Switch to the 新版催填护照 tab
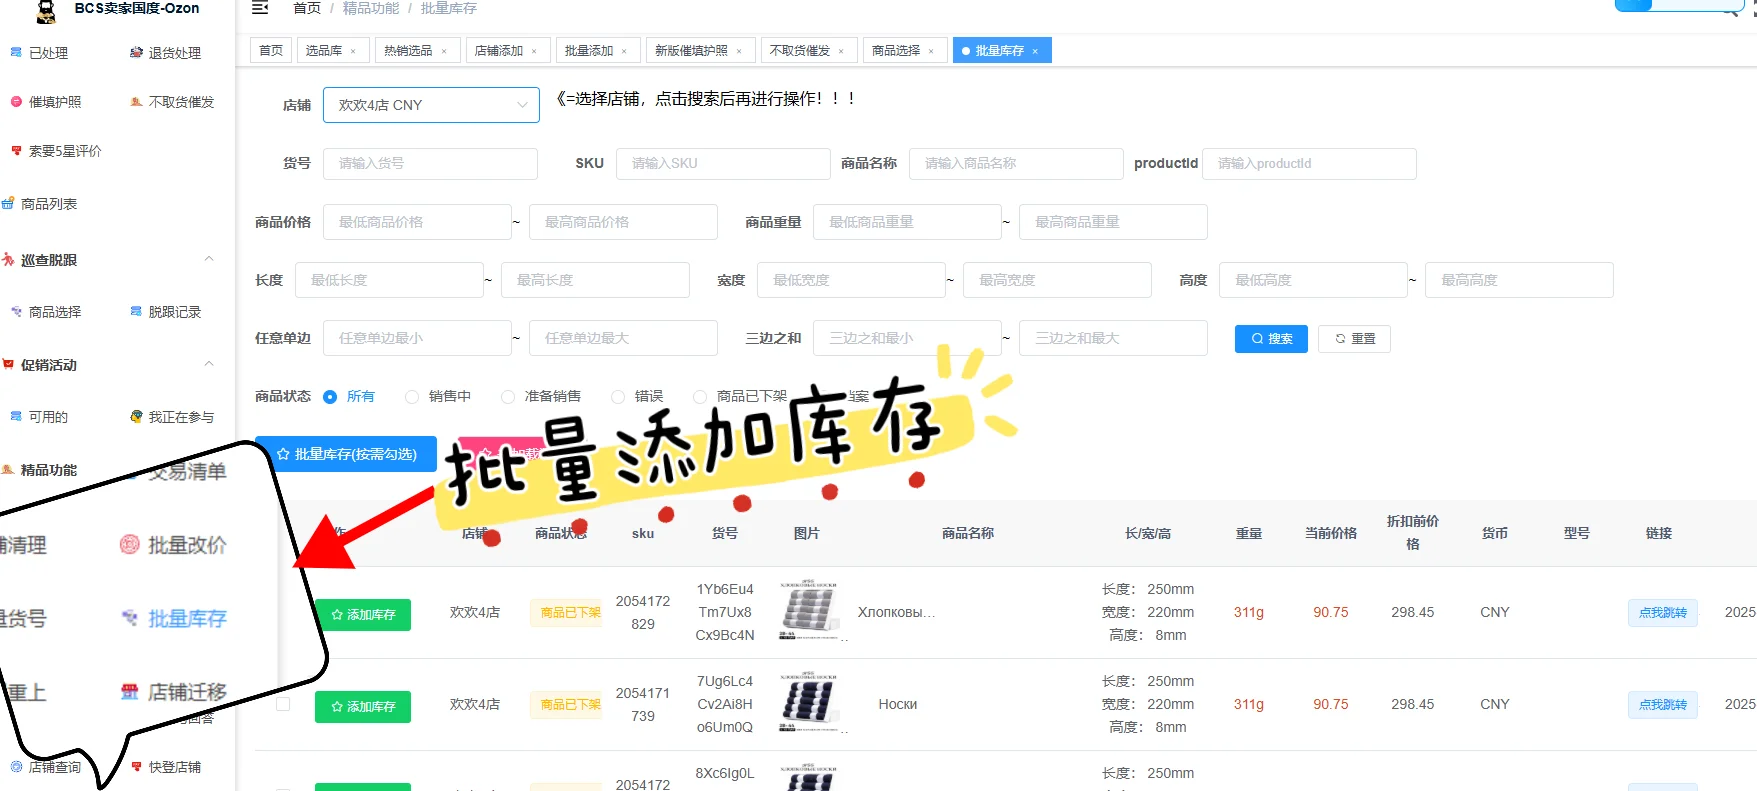The width and height of the screenshot is (1757, 791). (x=692, y=50)
